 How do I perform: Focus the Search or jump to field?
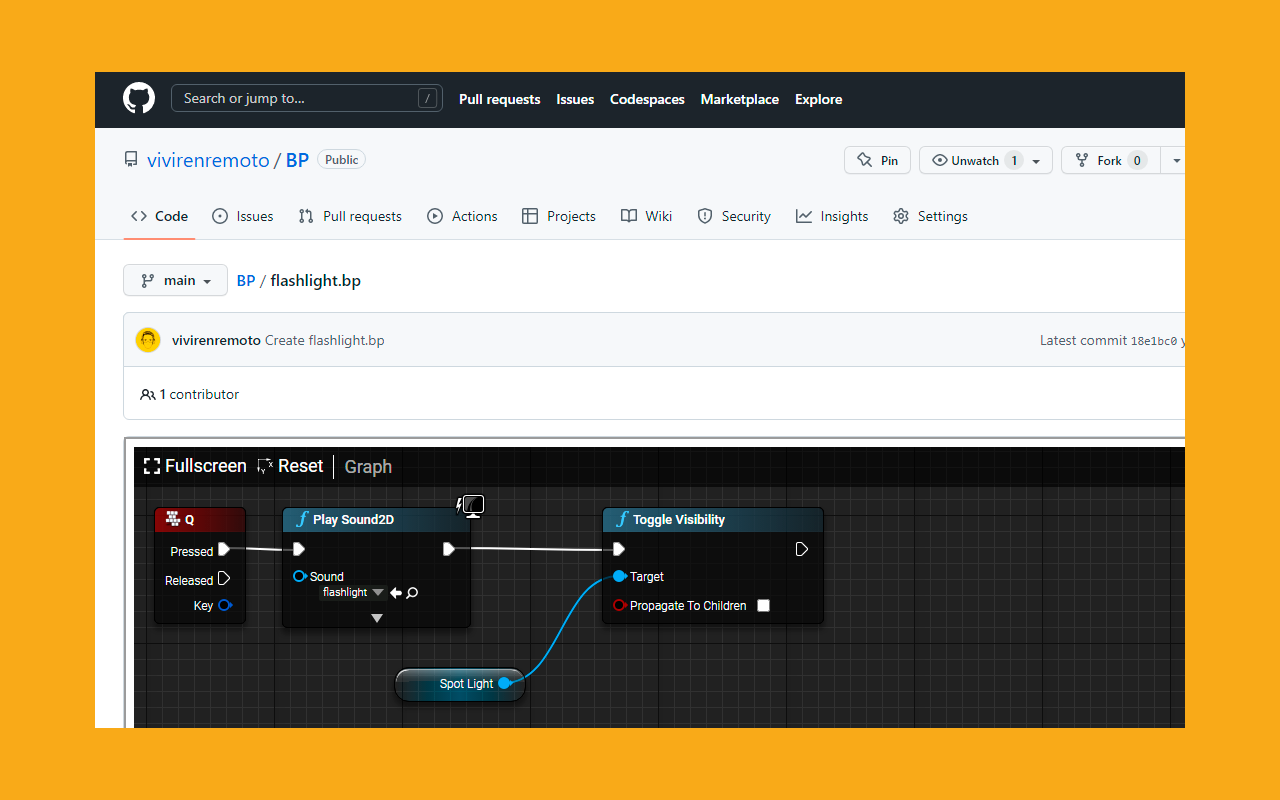[x=307, y=98]
